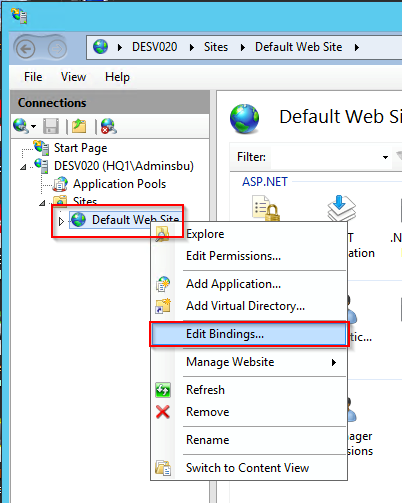
Task: Select Application Pools tree item
Action: [x=119, y=184]
